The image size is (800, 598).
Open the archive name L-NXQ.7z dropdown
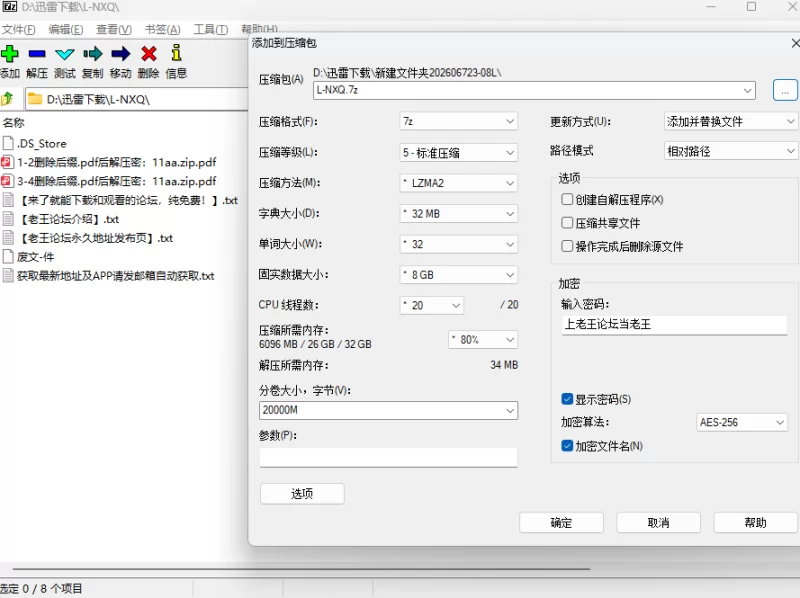pyautogui.click(x=747, y=90)
